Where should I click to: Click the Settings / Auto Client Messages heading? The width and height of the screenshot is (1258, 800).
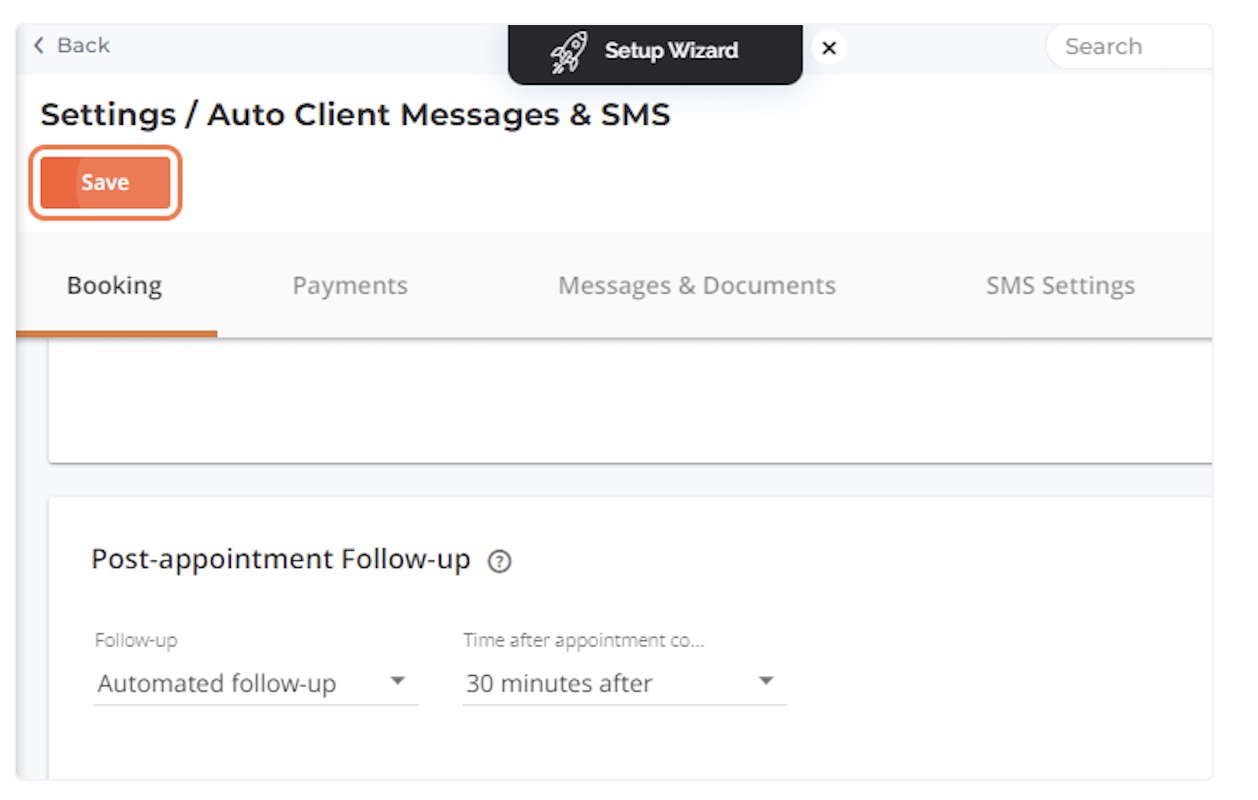[355, 115]
